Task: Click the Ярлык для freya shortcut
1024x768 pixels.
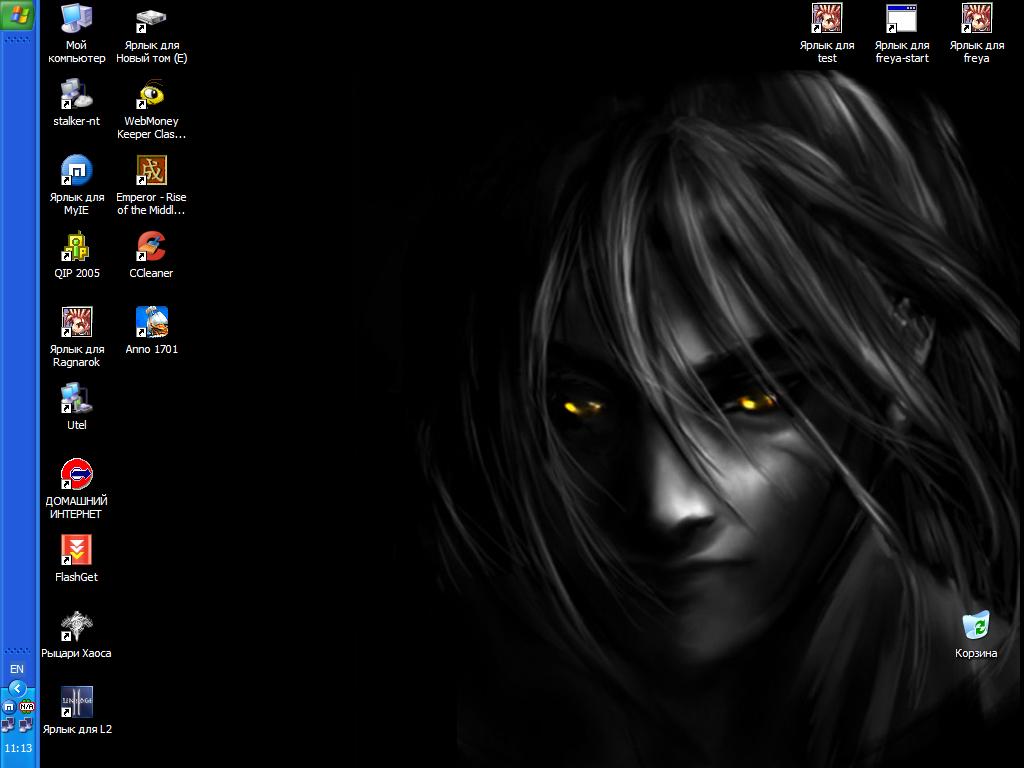Action: point(977,33)
